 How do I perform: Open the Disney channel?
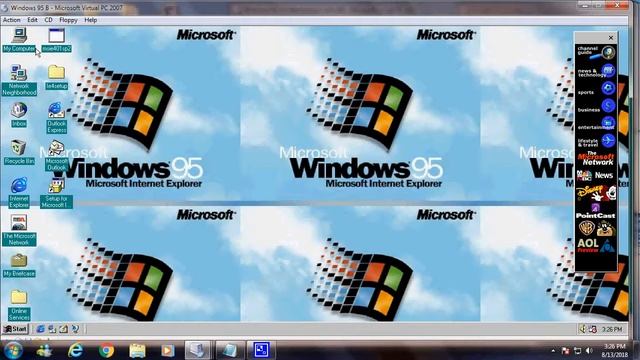pos(596,193)
